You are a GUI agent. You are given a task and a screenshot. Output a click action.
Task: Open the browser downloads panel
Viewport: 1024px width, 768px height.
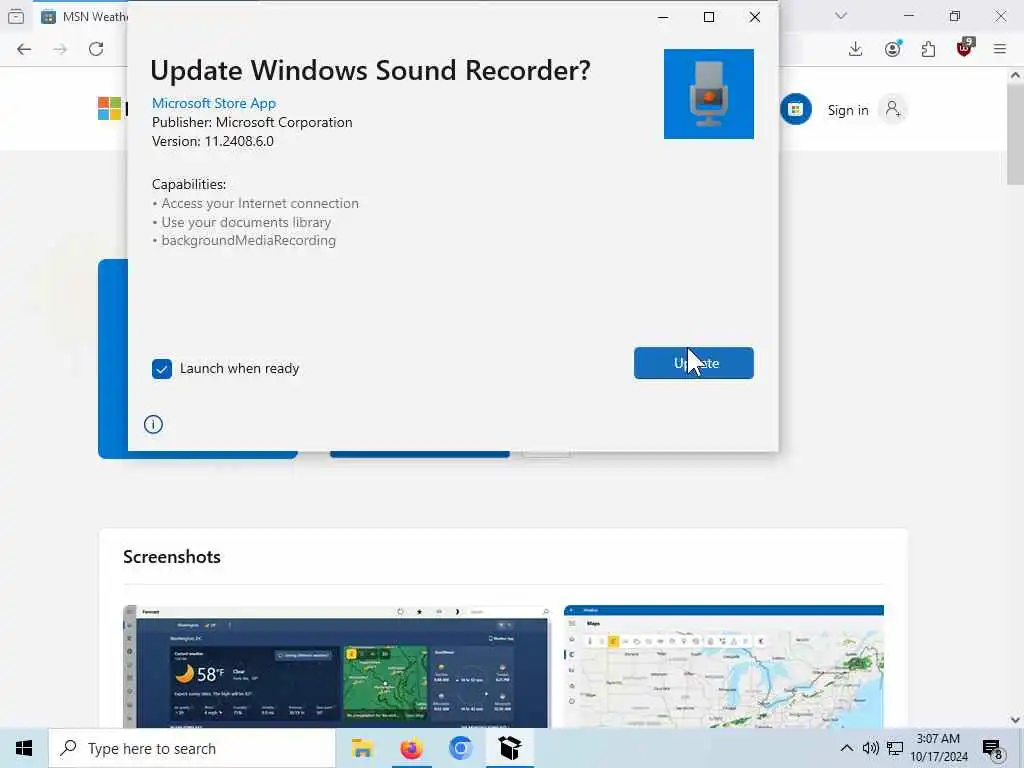point(856,49)
